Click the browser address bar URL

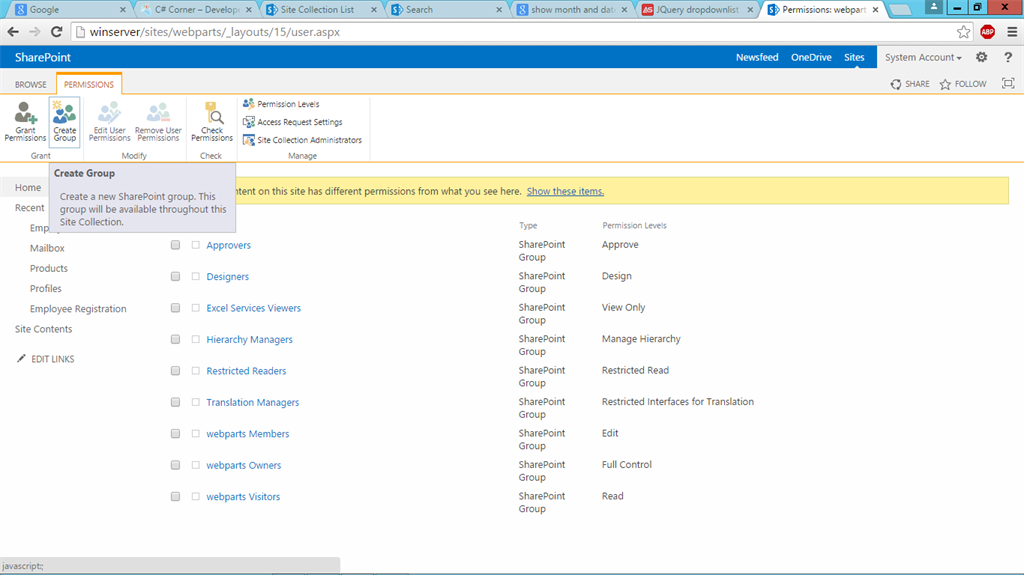(x=215, y=32)
